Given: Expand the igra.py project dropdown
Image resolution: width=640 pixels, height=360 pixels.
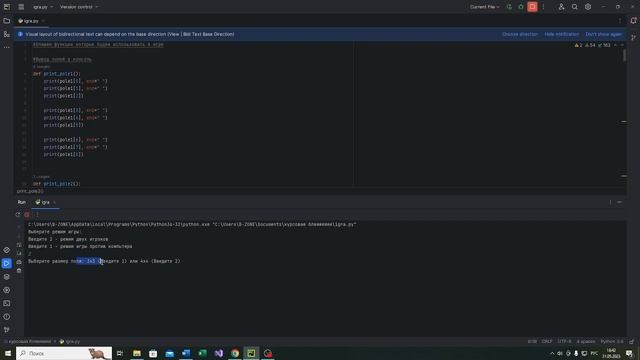Looking at the screenshot, I should coord(43,7).
